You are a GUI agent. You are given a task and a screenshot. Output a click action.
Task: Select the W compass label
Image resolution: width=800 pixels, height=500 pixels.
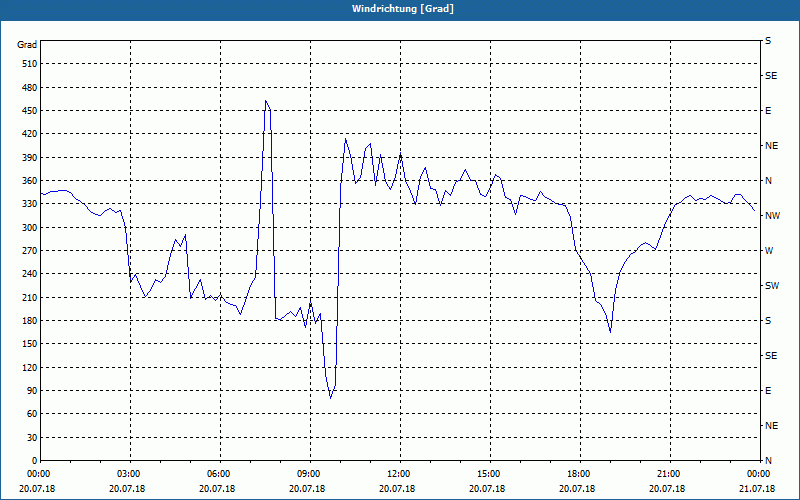point(769,251)
